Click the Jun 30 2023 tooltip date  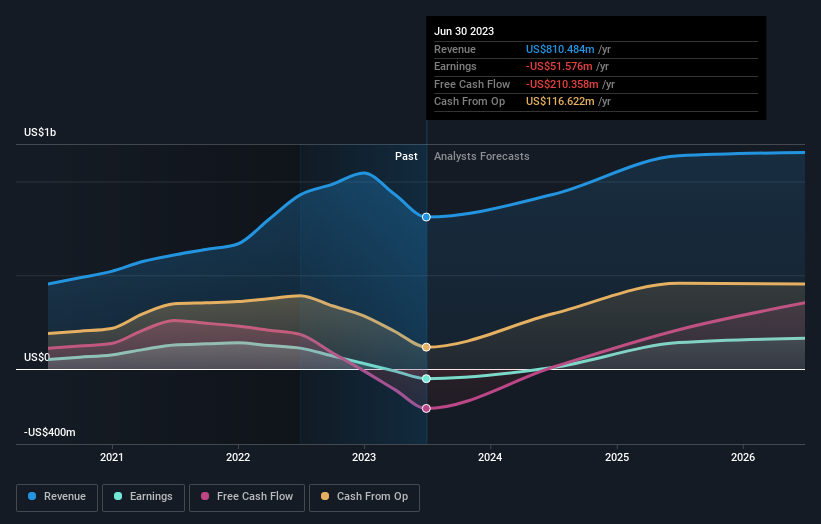coord(464,31)
